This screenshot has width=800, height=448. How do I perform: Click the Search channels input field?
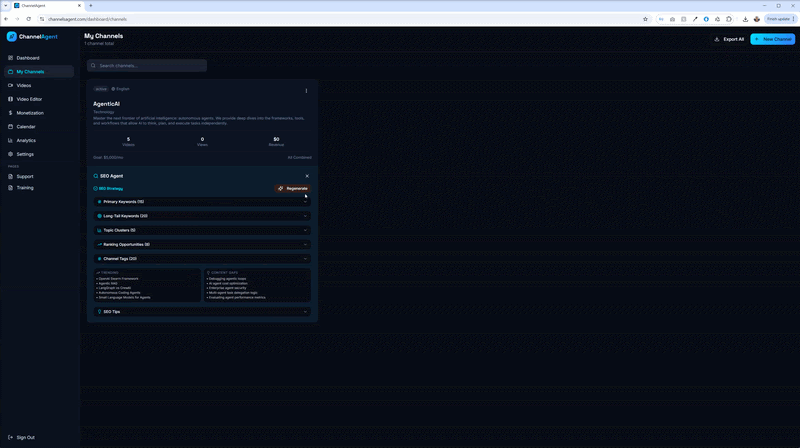150,66
